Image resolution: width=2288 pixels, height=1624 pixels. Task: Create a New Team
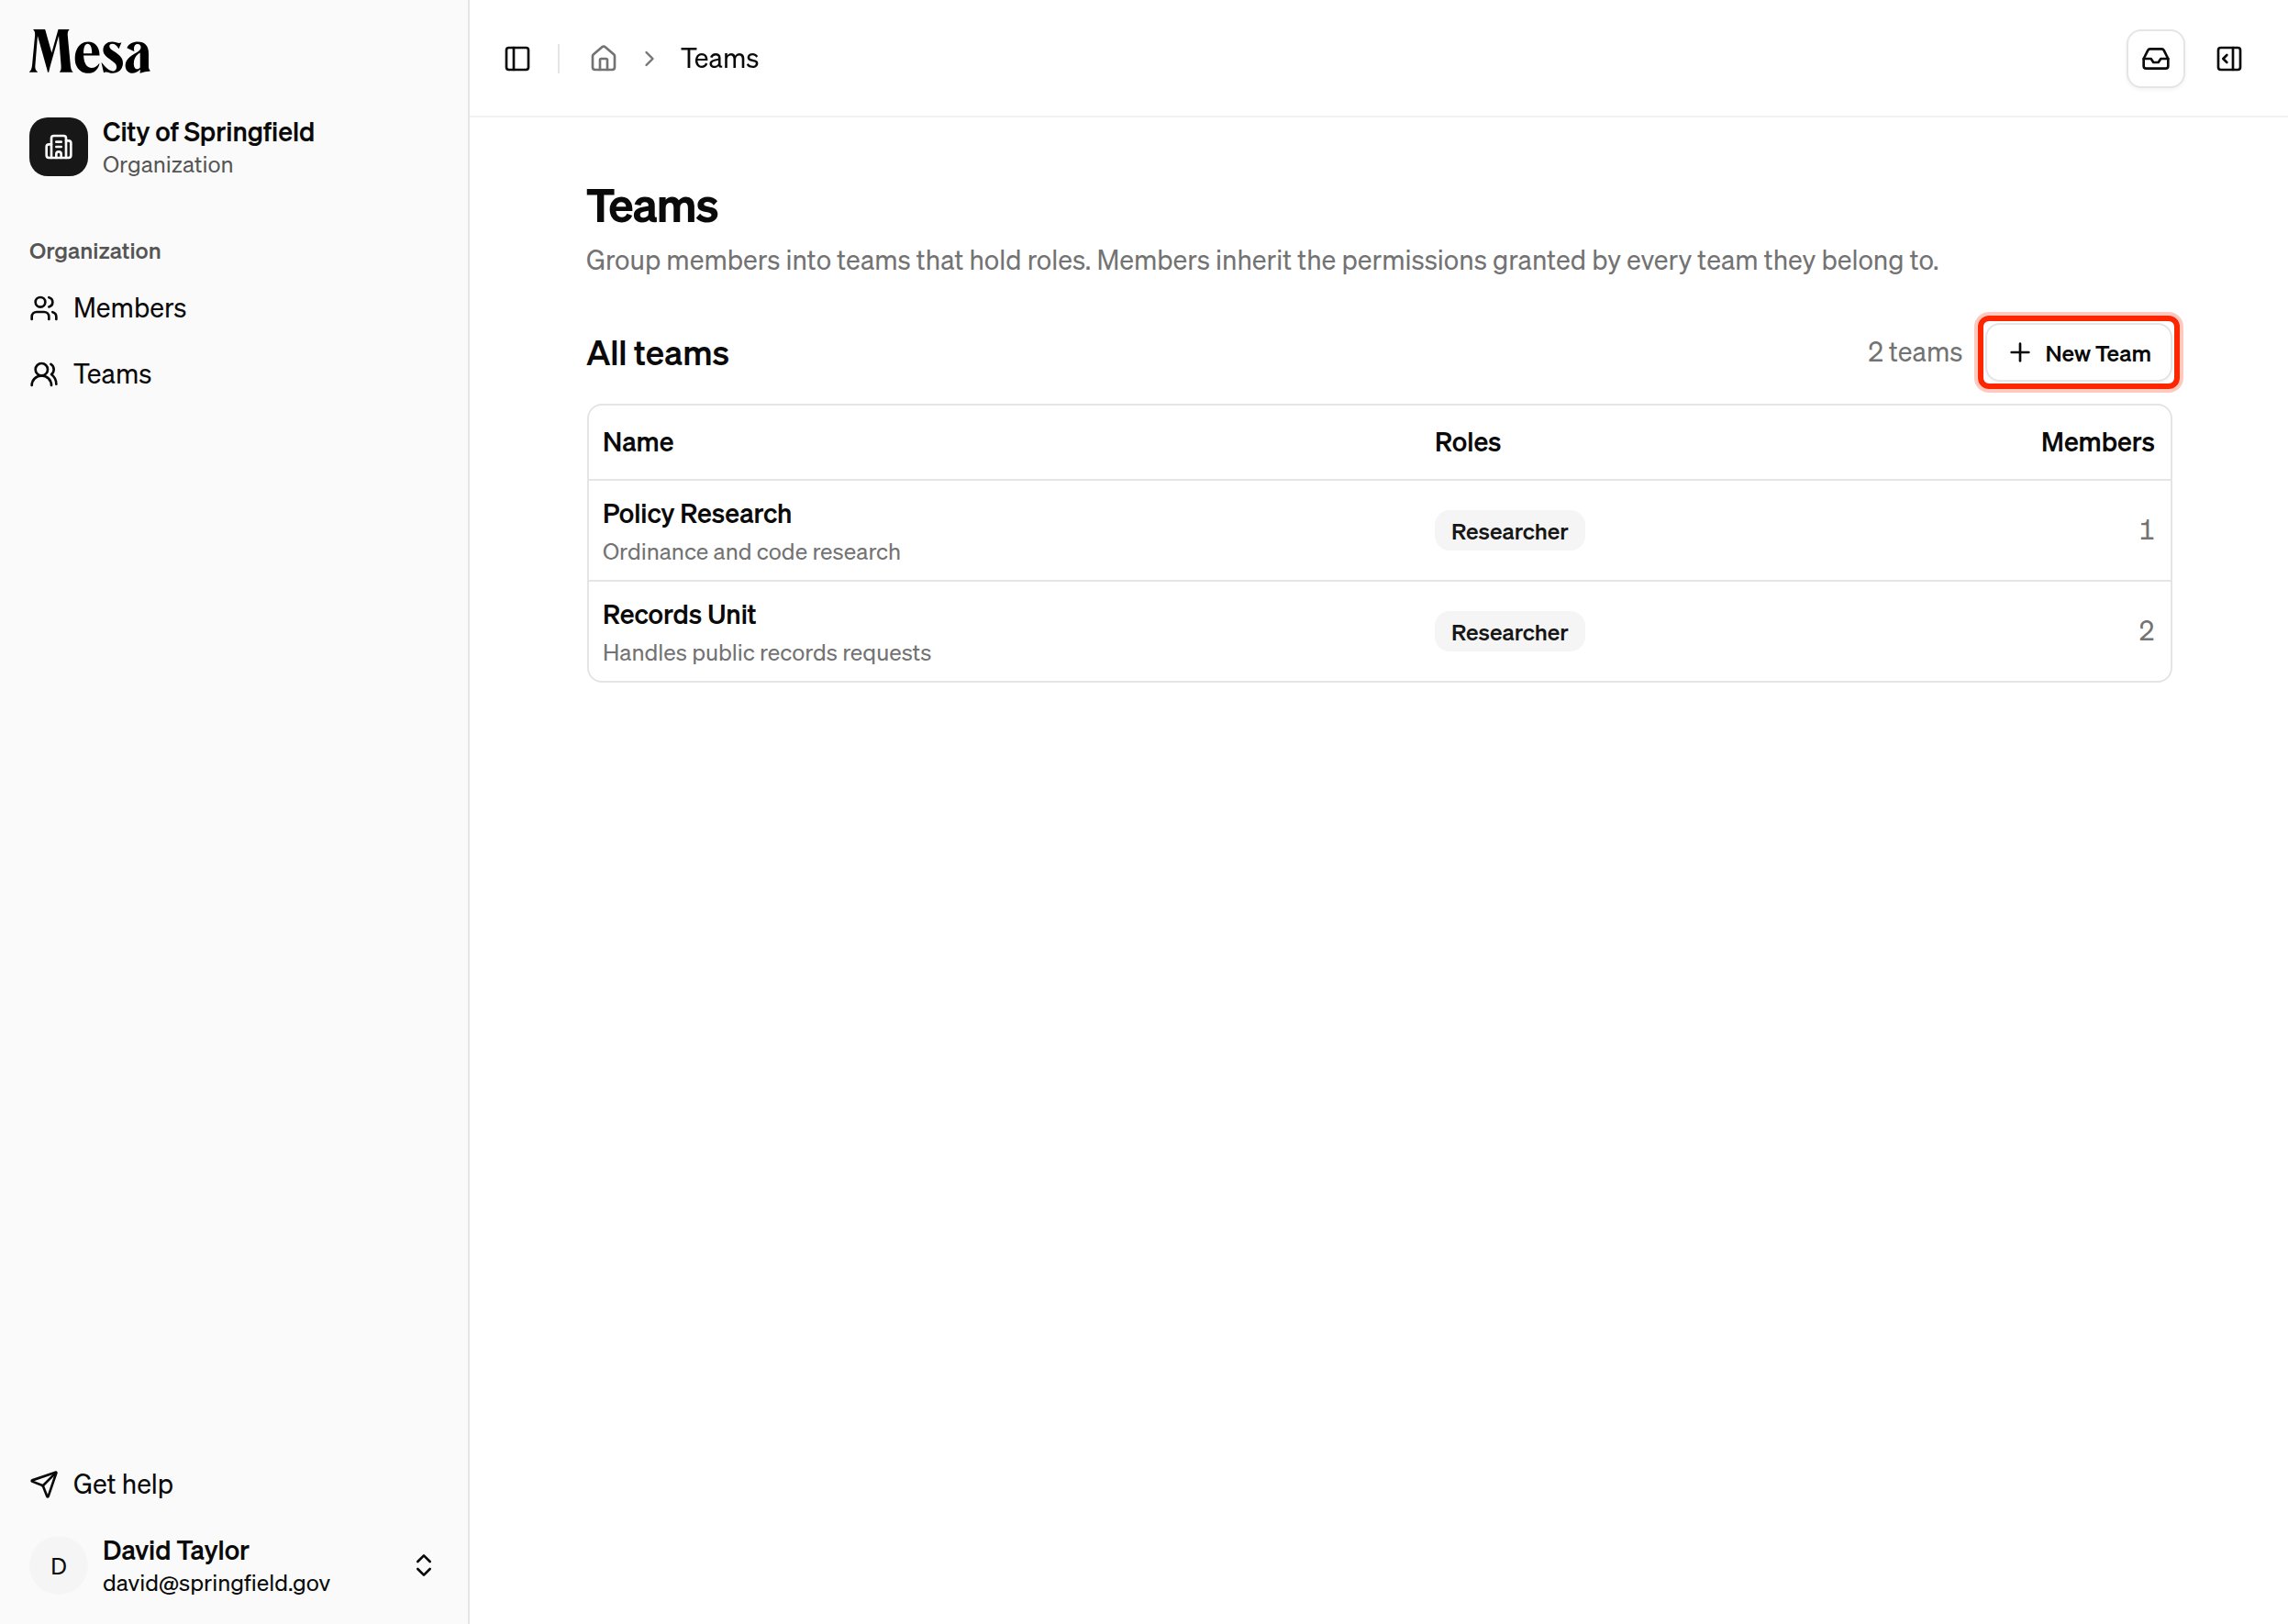(2079, 353)
